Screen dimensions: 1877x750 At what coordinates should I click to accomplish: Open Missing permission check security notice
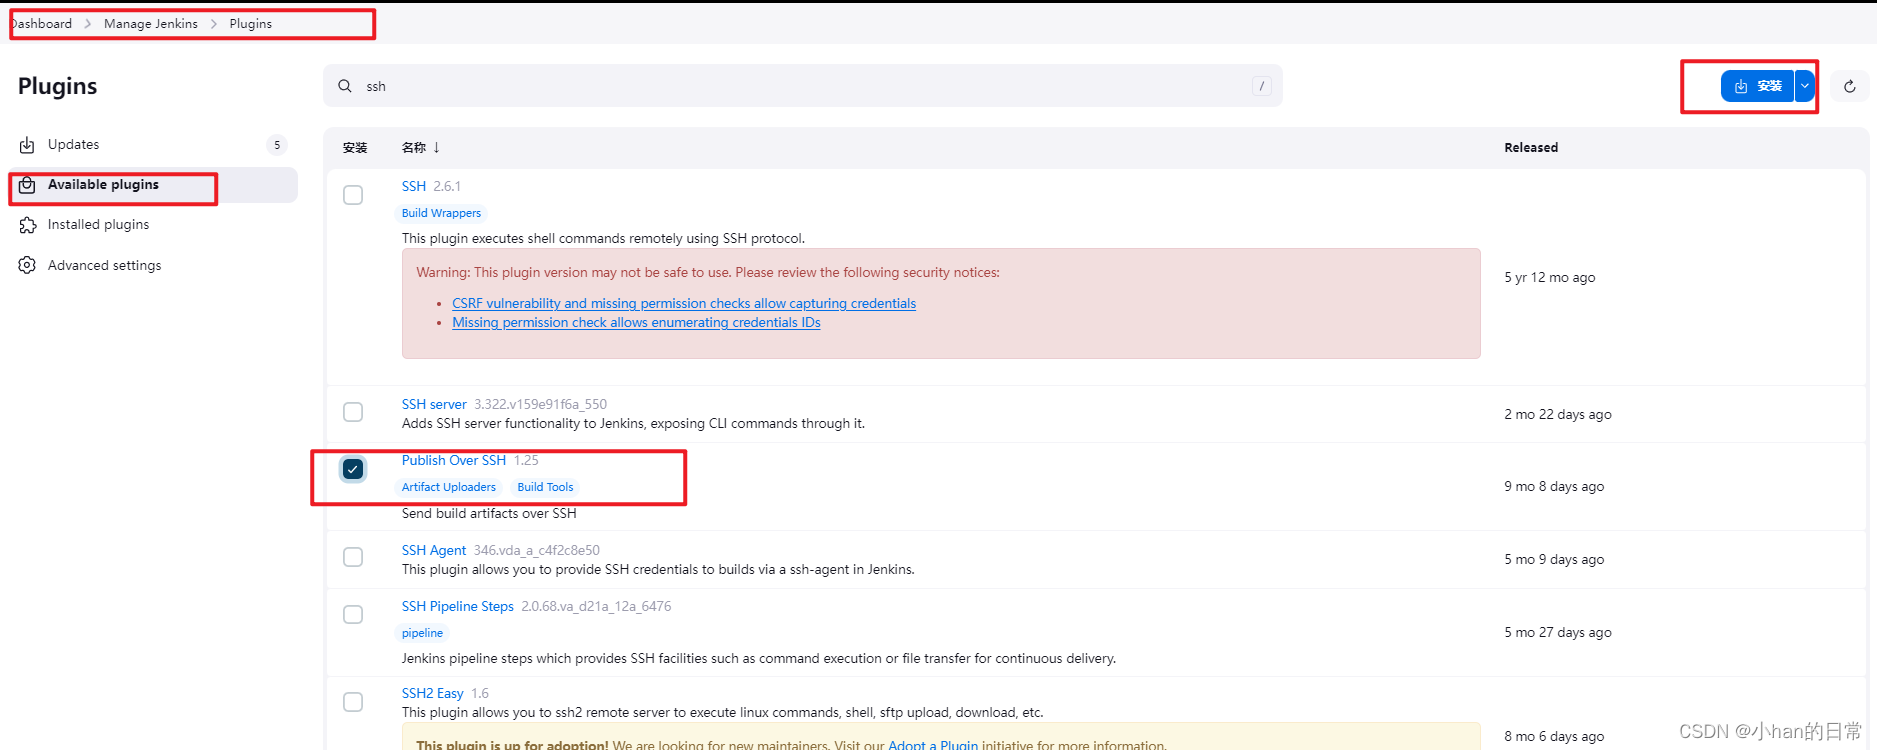pos(636,322)
